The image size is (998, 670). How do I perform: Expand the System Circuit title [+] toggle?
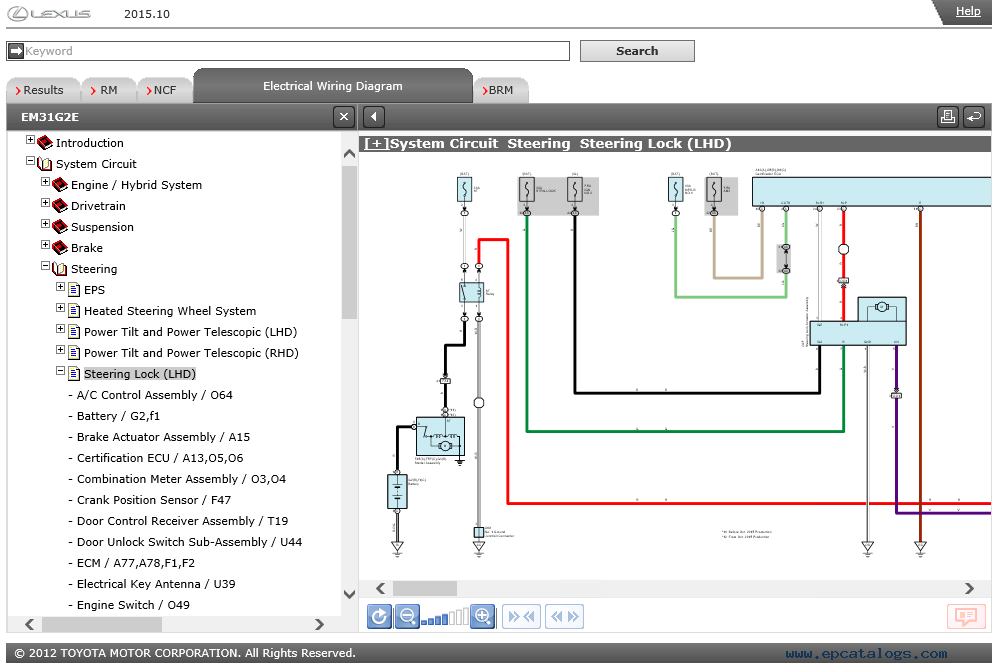[x=376, y=144]
